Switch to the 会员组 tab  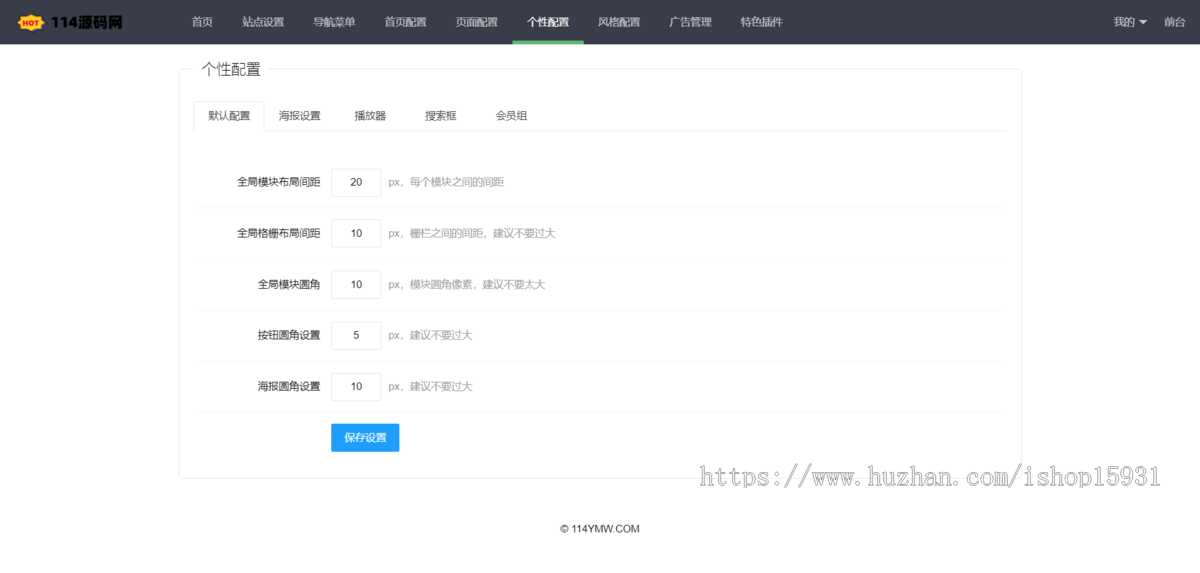click(x=511, y=116)
